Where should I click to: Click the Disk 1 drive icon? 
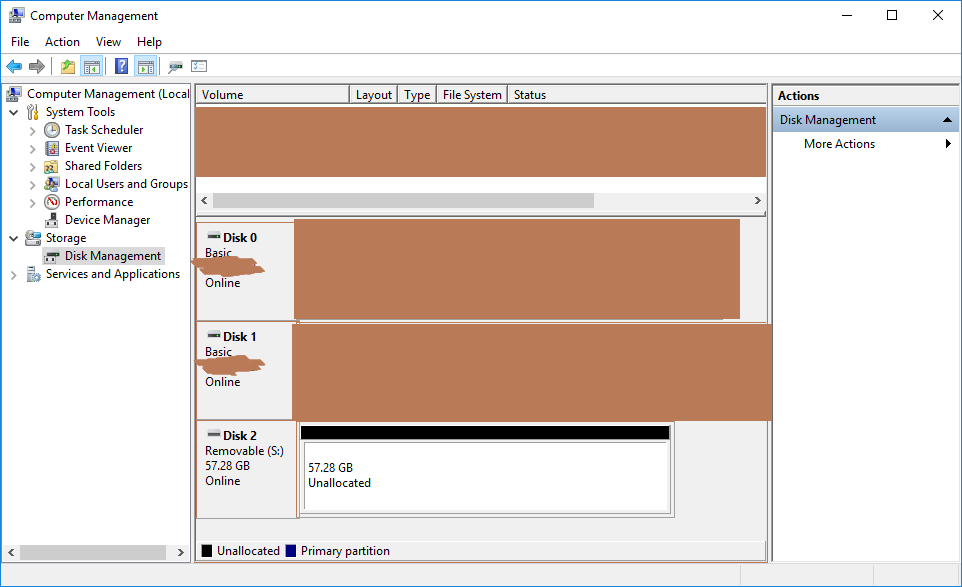pos(214,335)
